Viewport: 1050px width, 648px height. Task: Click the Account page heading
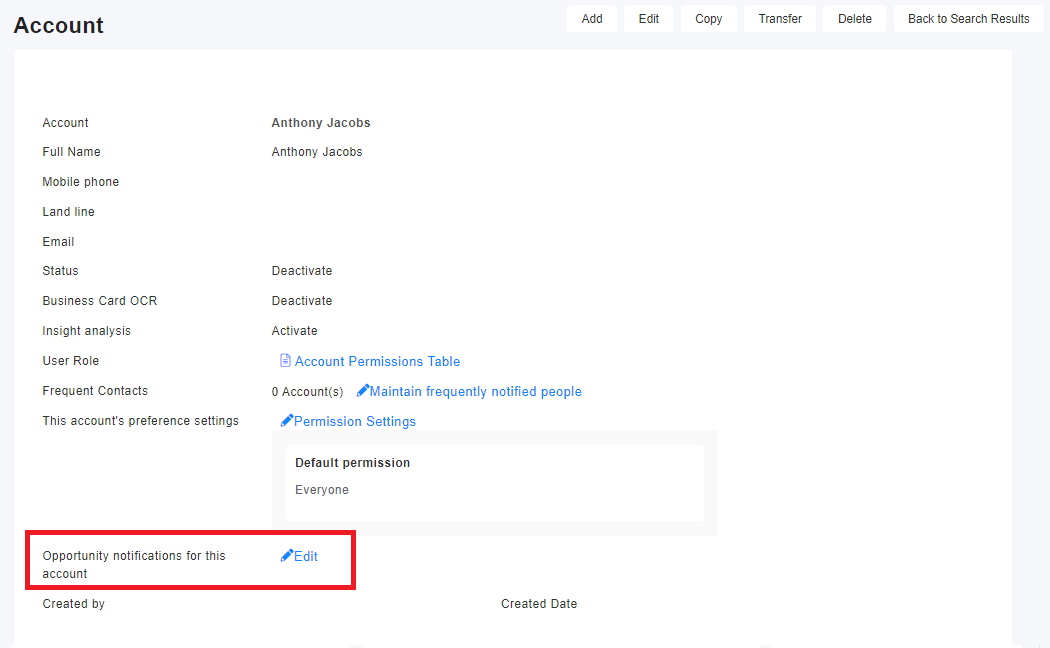[x=58, y=25]
